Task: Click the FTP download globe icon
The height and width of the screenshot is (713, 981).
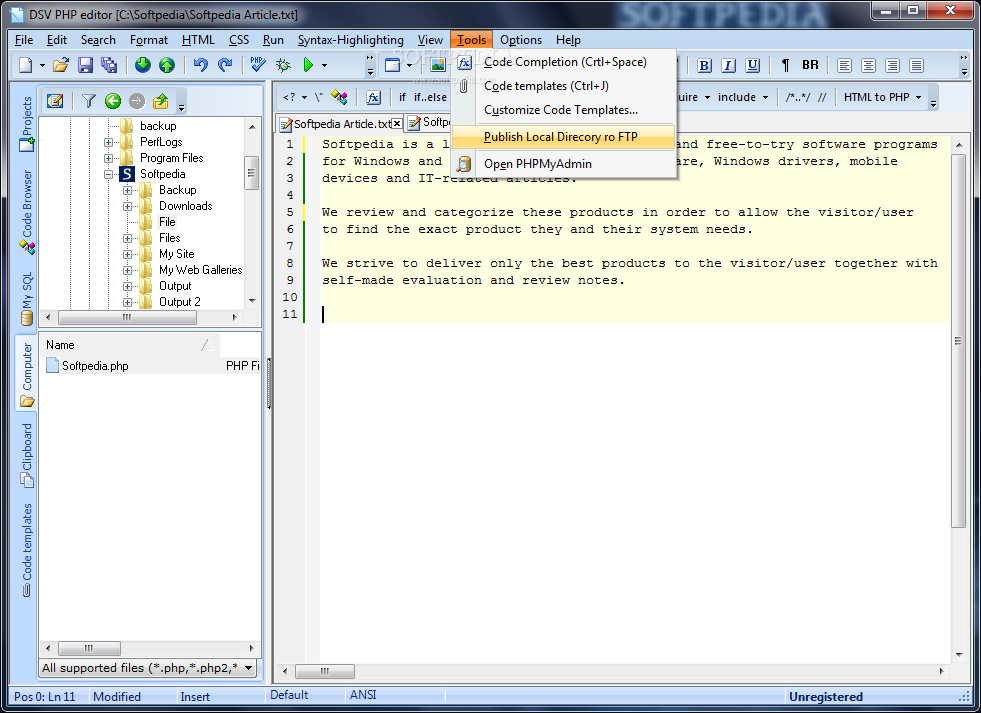Action: (x=143, y=65)
